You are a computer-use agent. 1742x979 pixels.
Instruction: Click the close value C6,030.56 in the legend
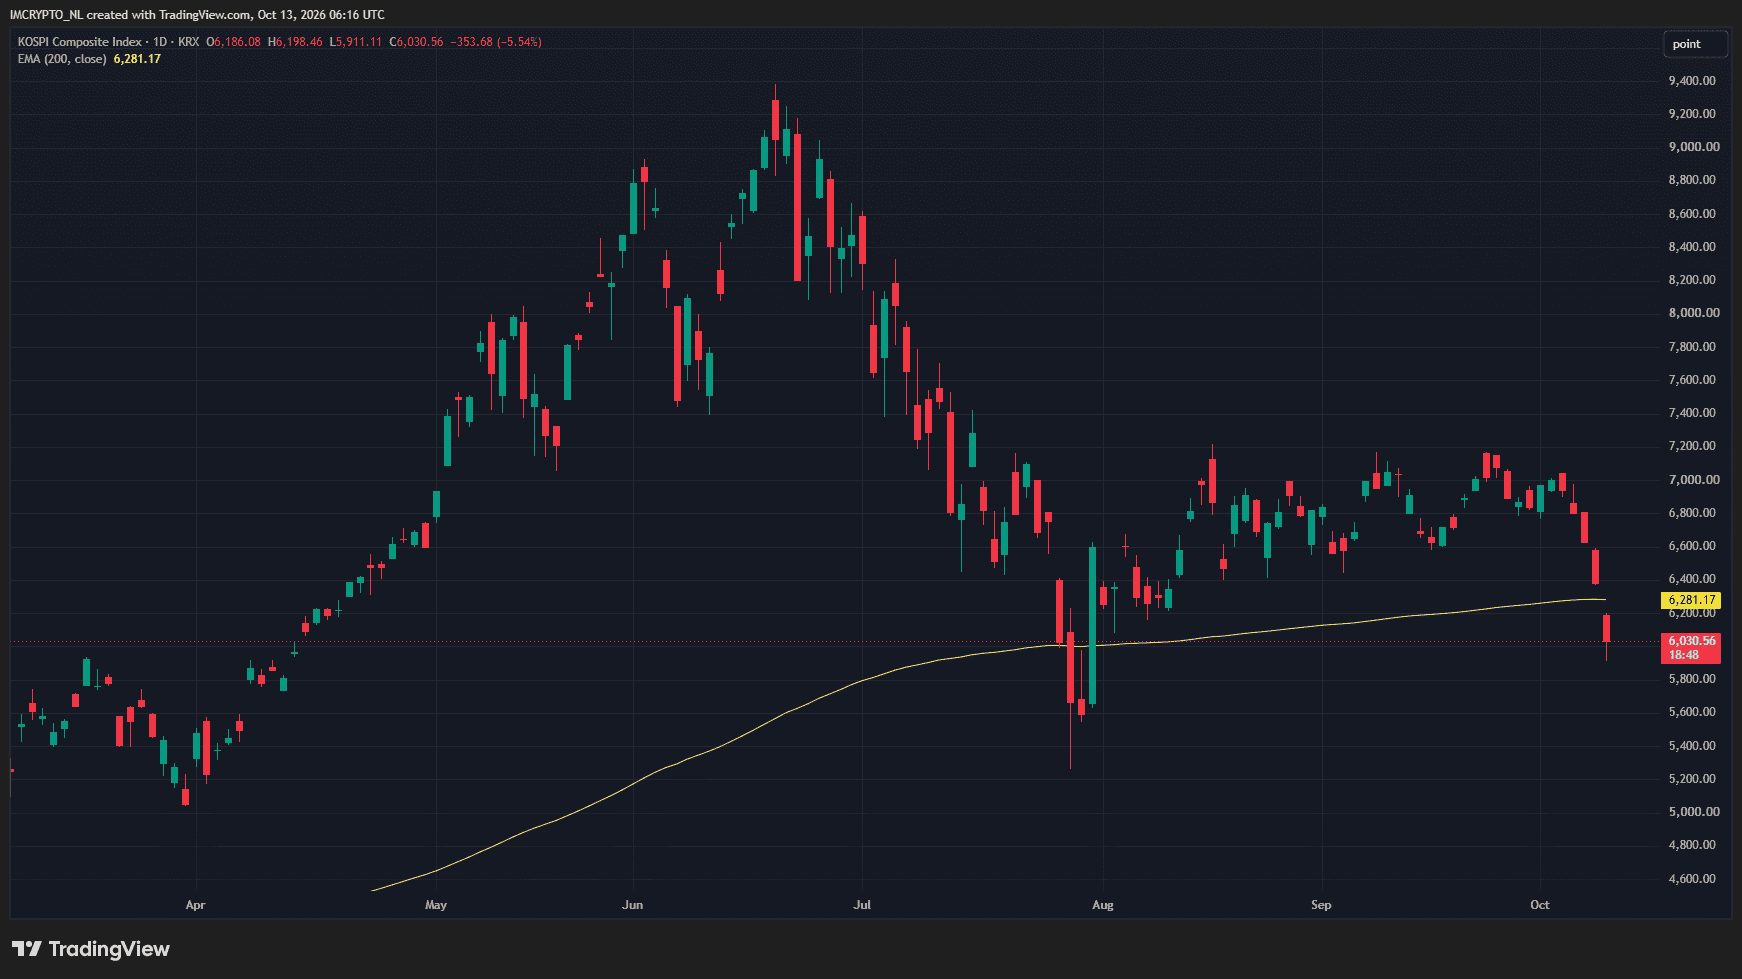click(x=416, y=42)
